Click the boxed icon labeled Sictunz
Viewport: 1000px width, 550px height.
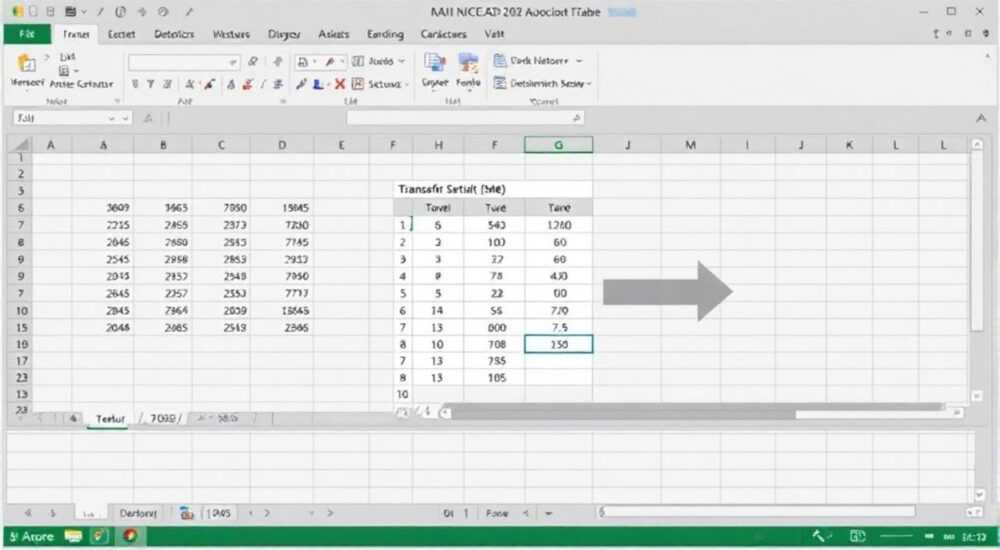tap(358, 84)
